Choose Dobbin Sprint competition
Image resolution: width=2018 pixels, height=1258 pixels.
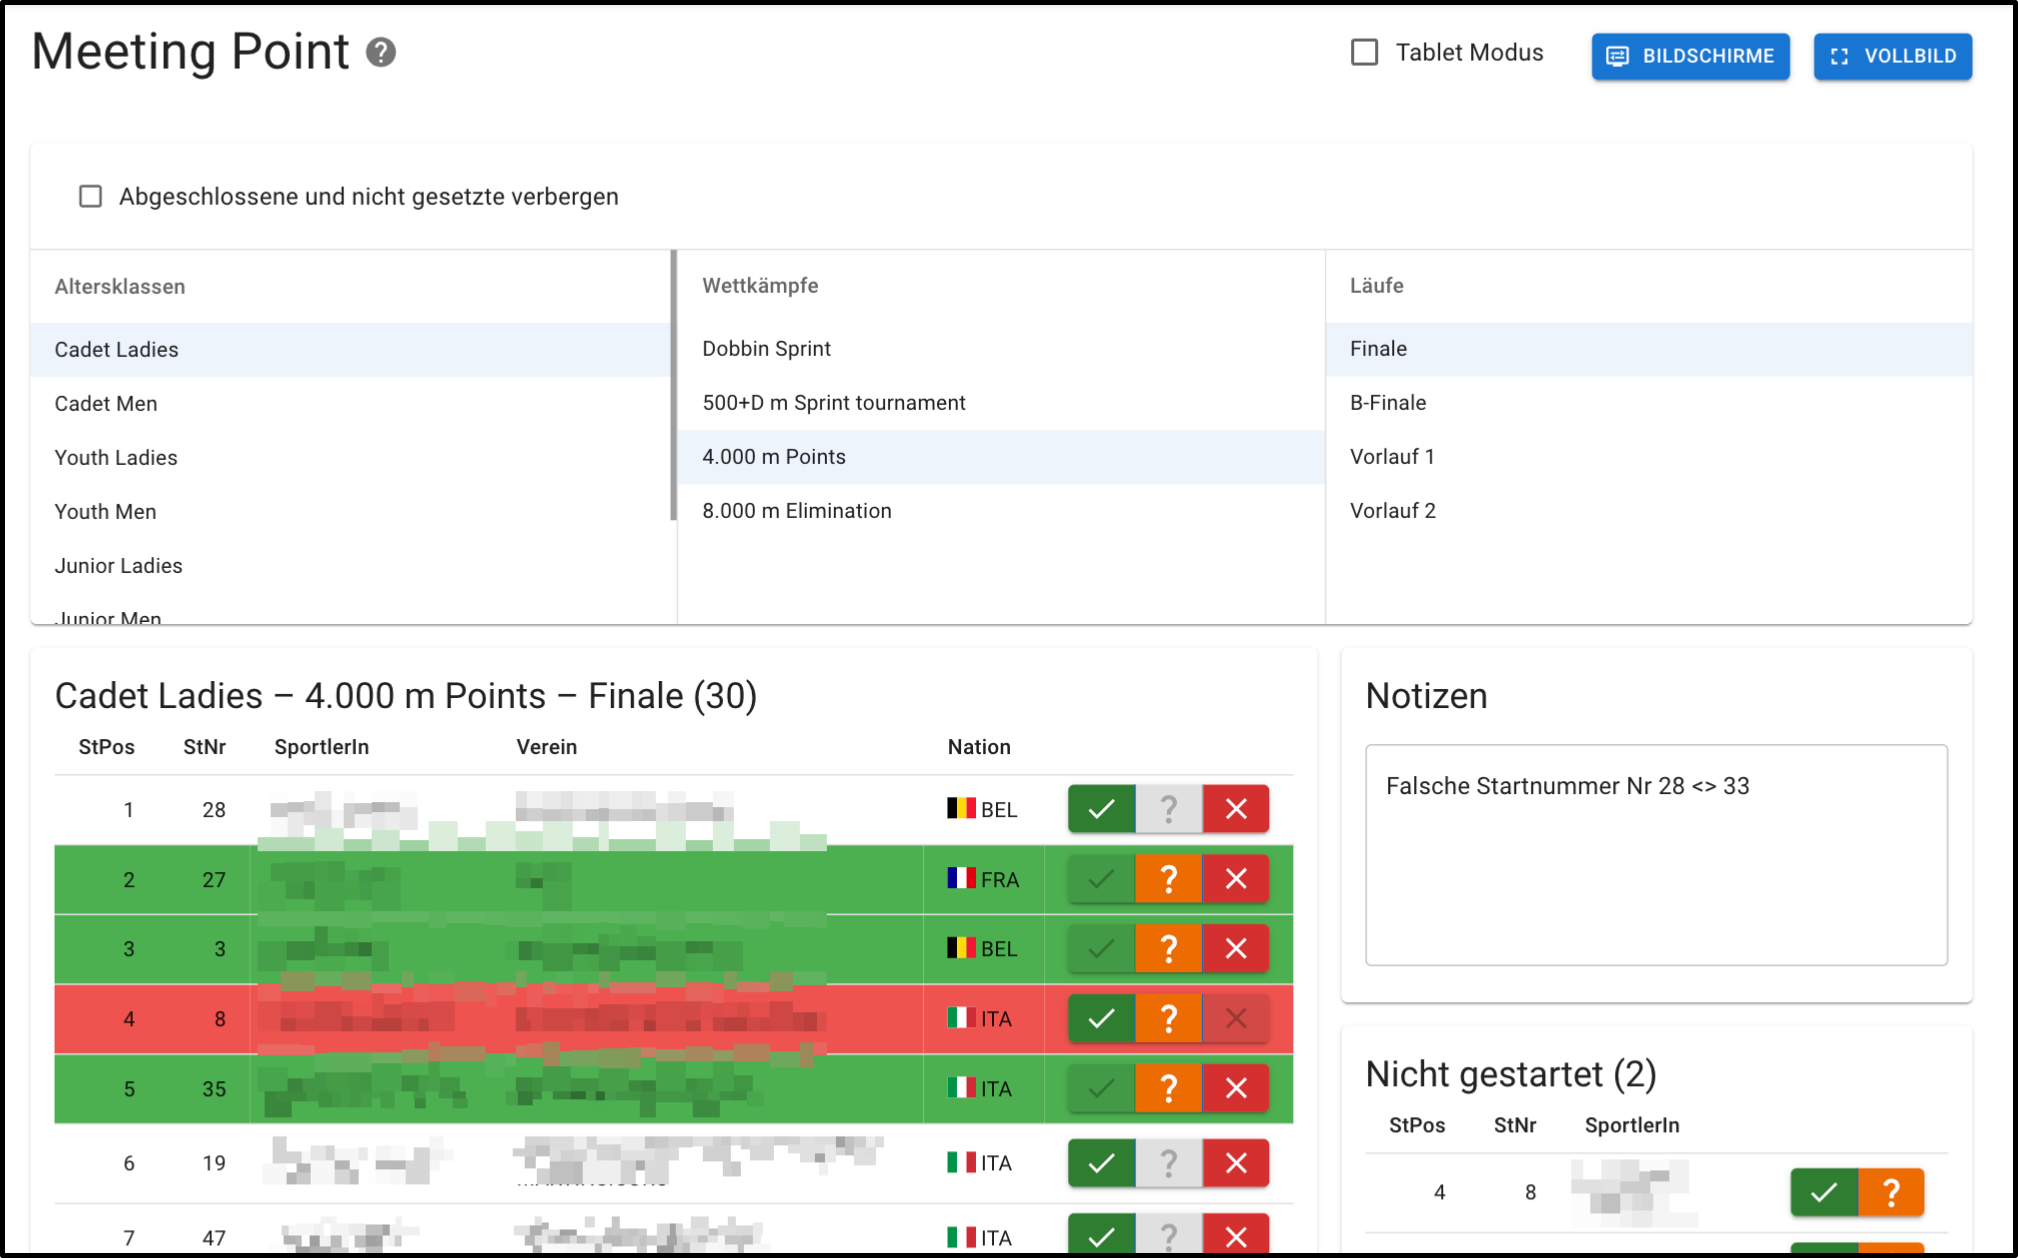click(1001, 348)
